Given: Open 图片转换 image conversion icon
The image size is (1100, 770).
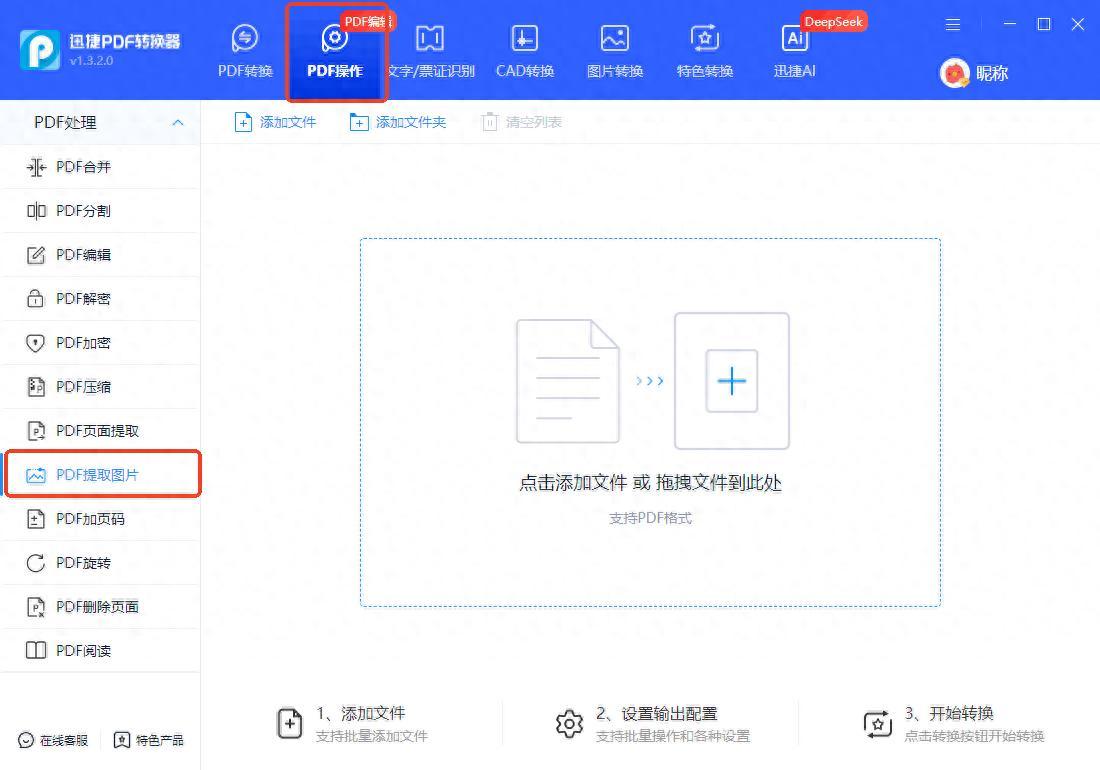Looking at the screenshot, I should point(614,40).
